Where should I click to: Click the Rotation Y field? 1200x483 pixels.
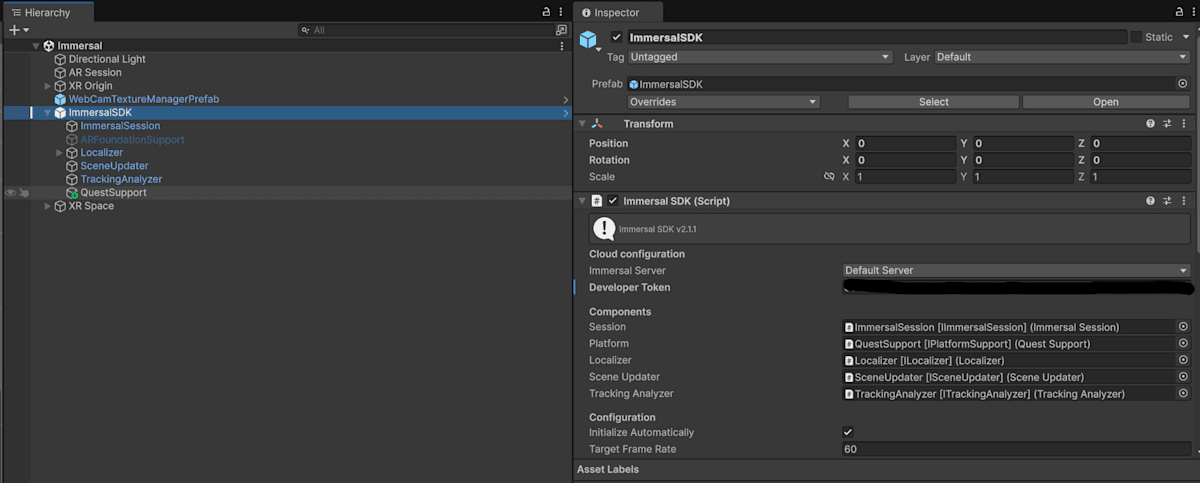[x=1023, y=160]
